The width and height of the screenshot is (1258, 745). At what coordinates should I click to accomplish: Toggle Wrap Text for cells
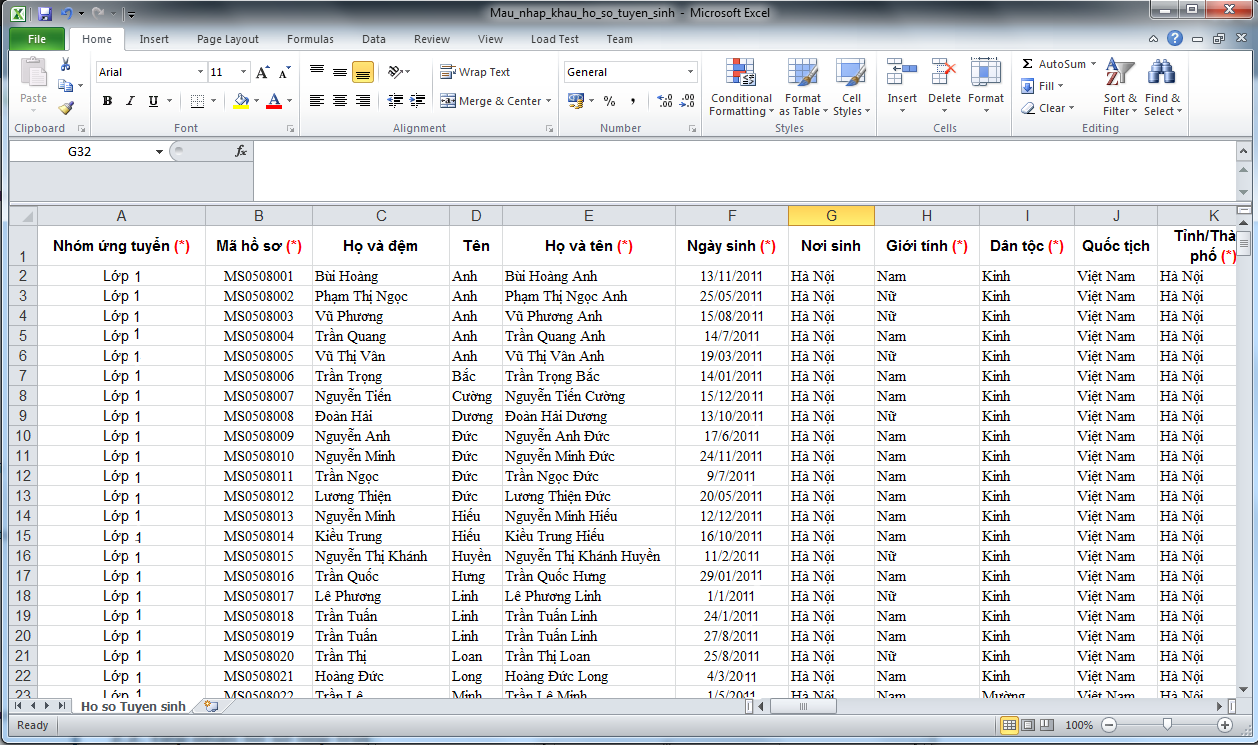pyautogui.click(x=476, y=72)
